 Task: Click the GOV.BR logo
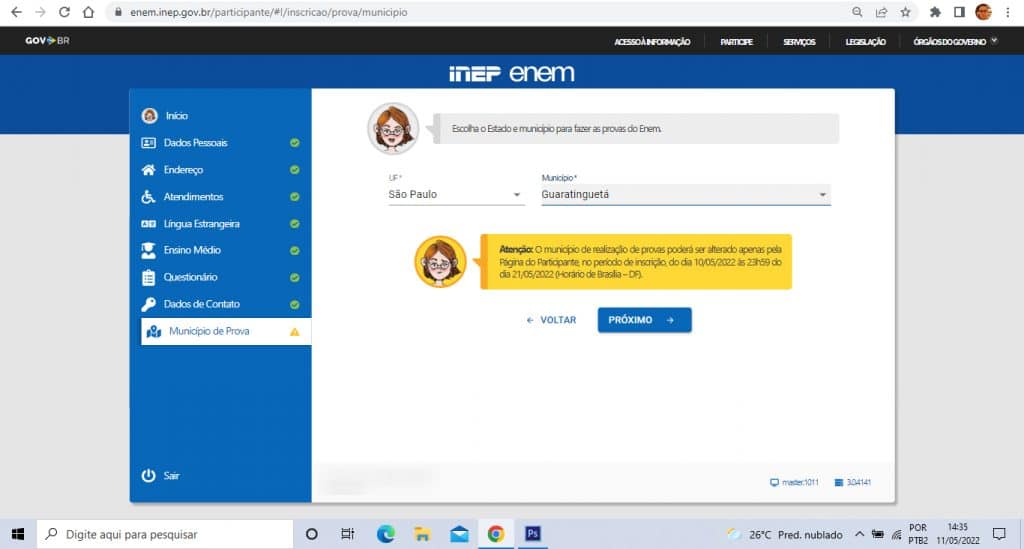47,40
